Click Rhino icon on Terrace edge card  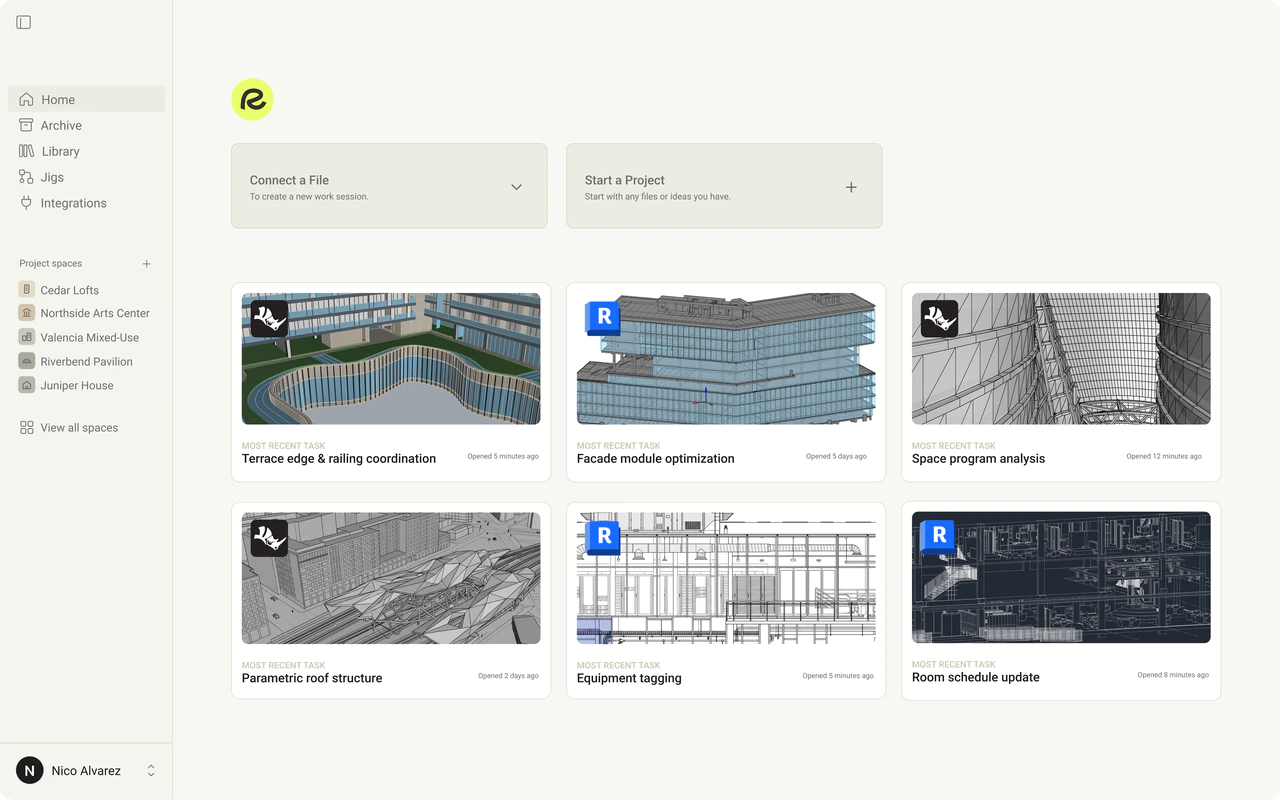coord(269,319)
